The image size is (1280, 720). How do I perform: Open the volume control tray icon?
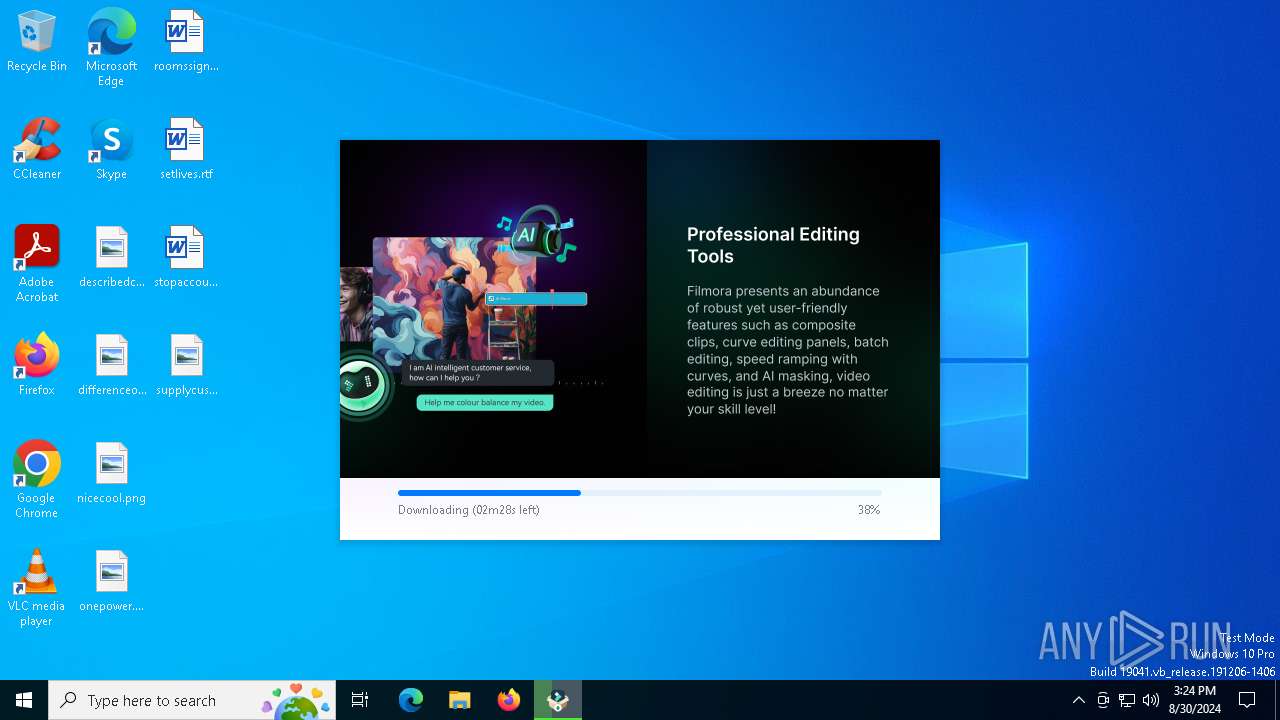tap(1151, 700)
